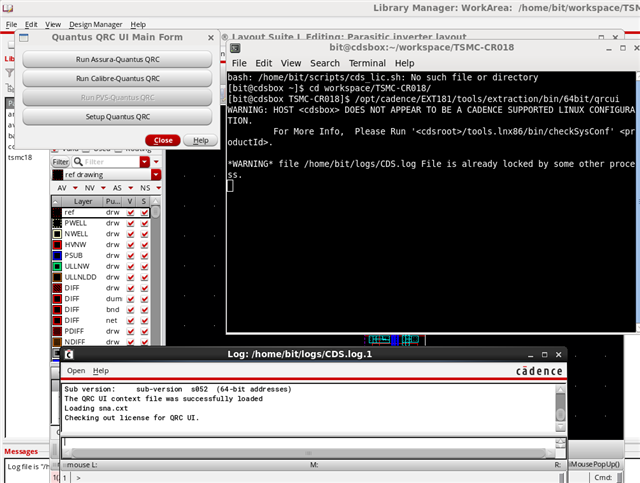Expand the ref drawing layer dropdown
The height and width of the screenshot is (483, 640).
(156, 175)
